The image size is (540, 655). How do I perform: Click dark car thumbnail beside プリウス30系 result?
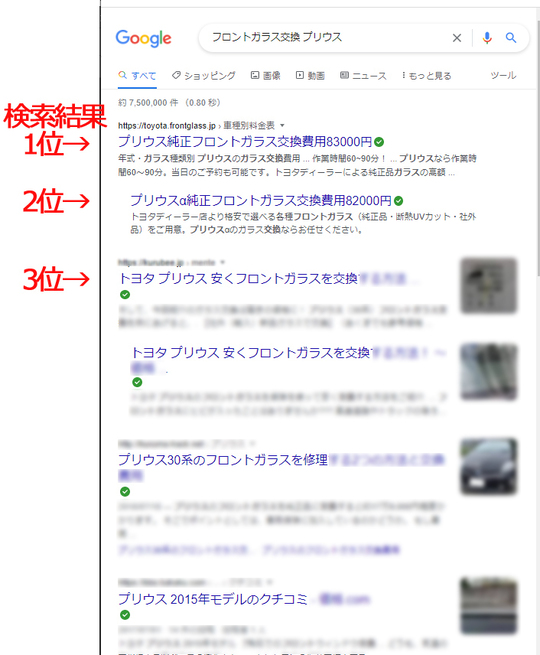click(x=489, y=466)
